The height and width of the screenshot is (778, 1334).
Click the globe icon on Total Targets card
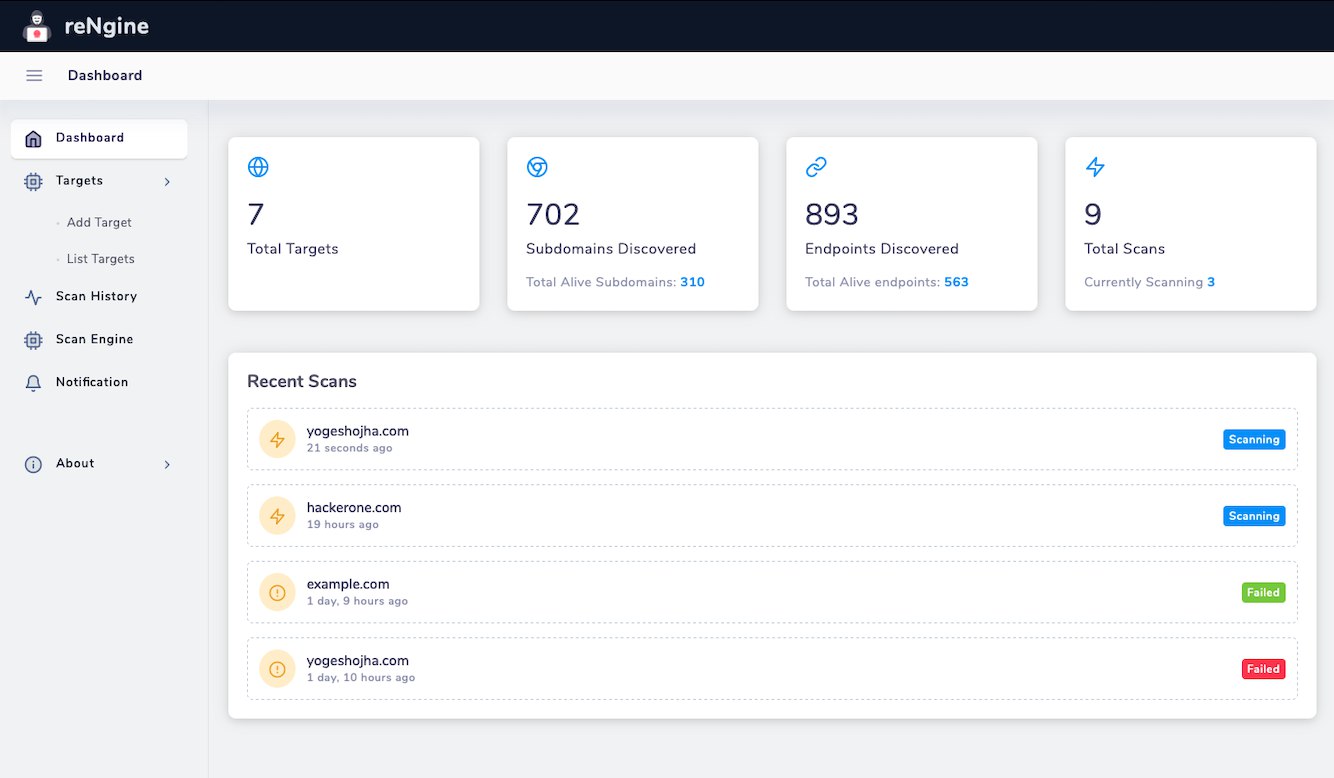pyautogui.click(x=258, y=167)
